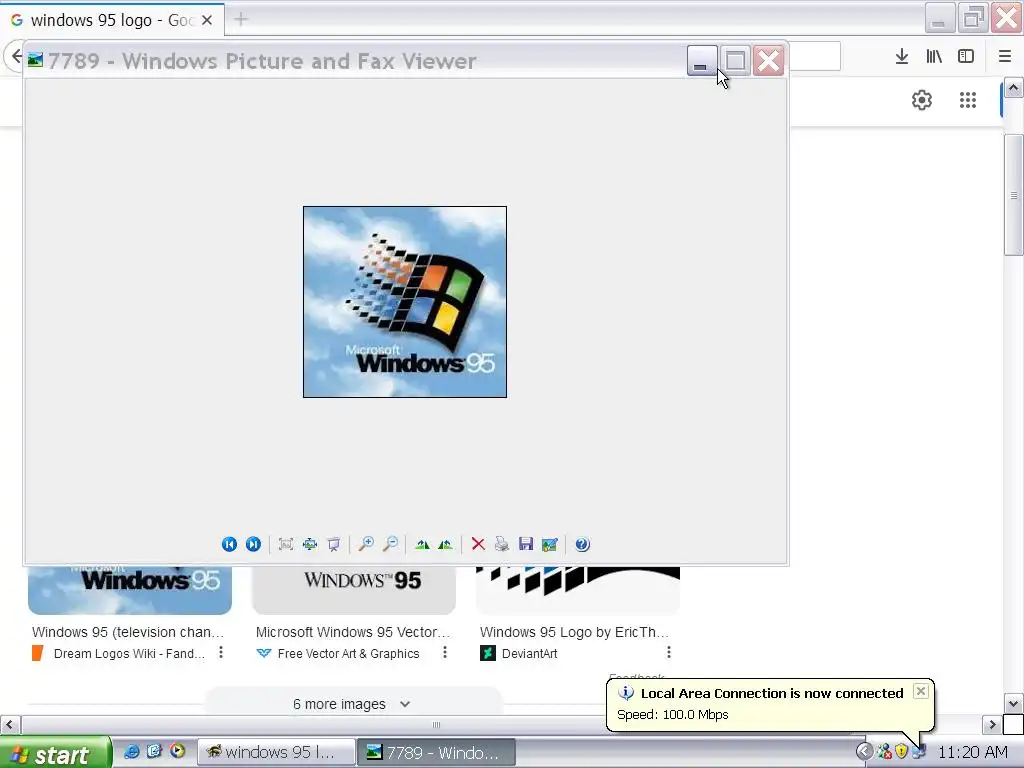Switch to windows 95 l... taskbar button
The height and width of the screenshot is (768, 1024).
276,752
